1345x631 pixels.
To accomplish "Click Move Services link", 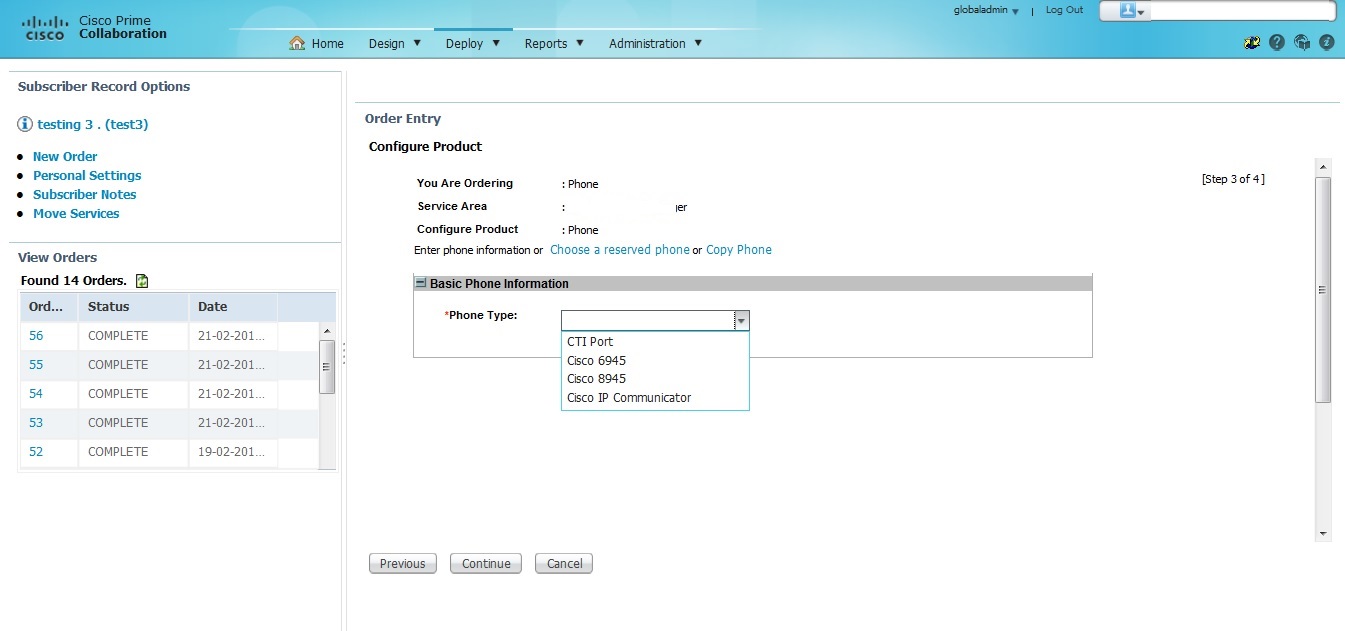I will pos(76,213).
